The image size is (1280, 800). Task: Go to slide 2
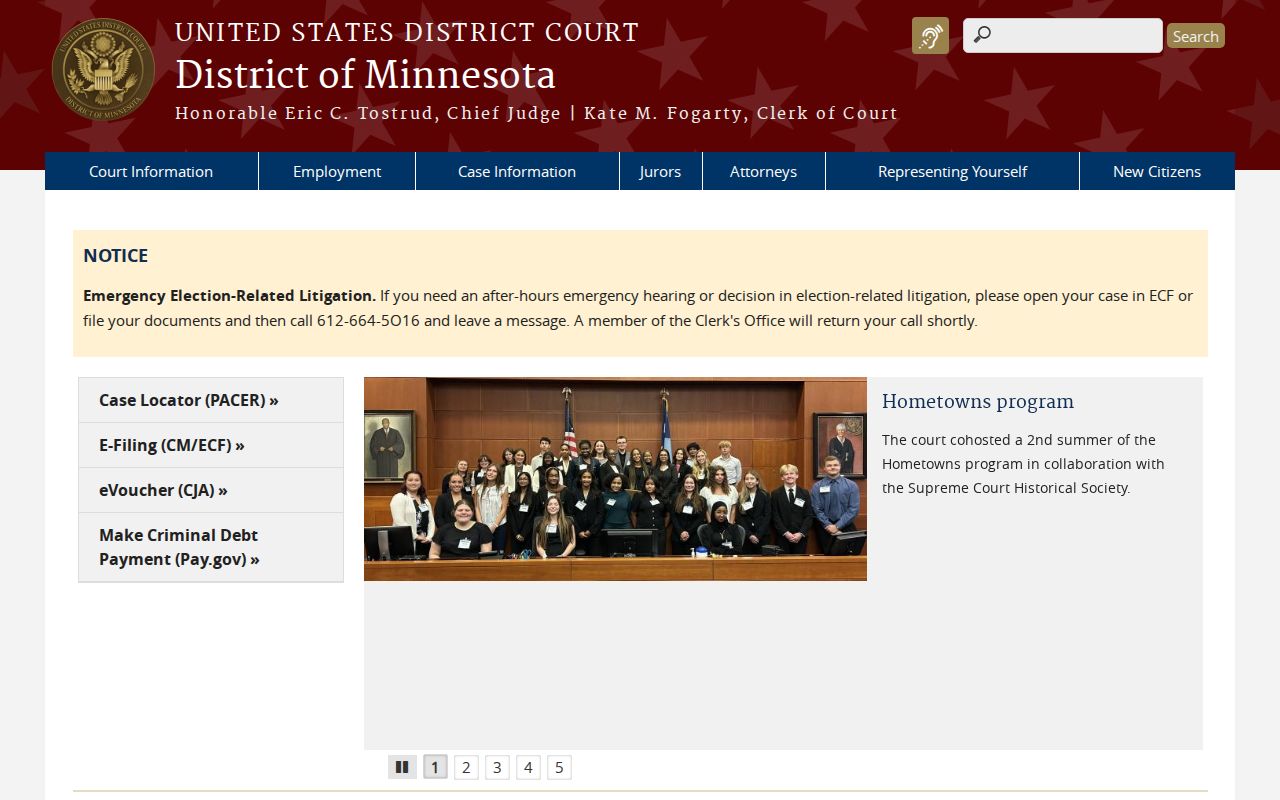tap(466, 767)
